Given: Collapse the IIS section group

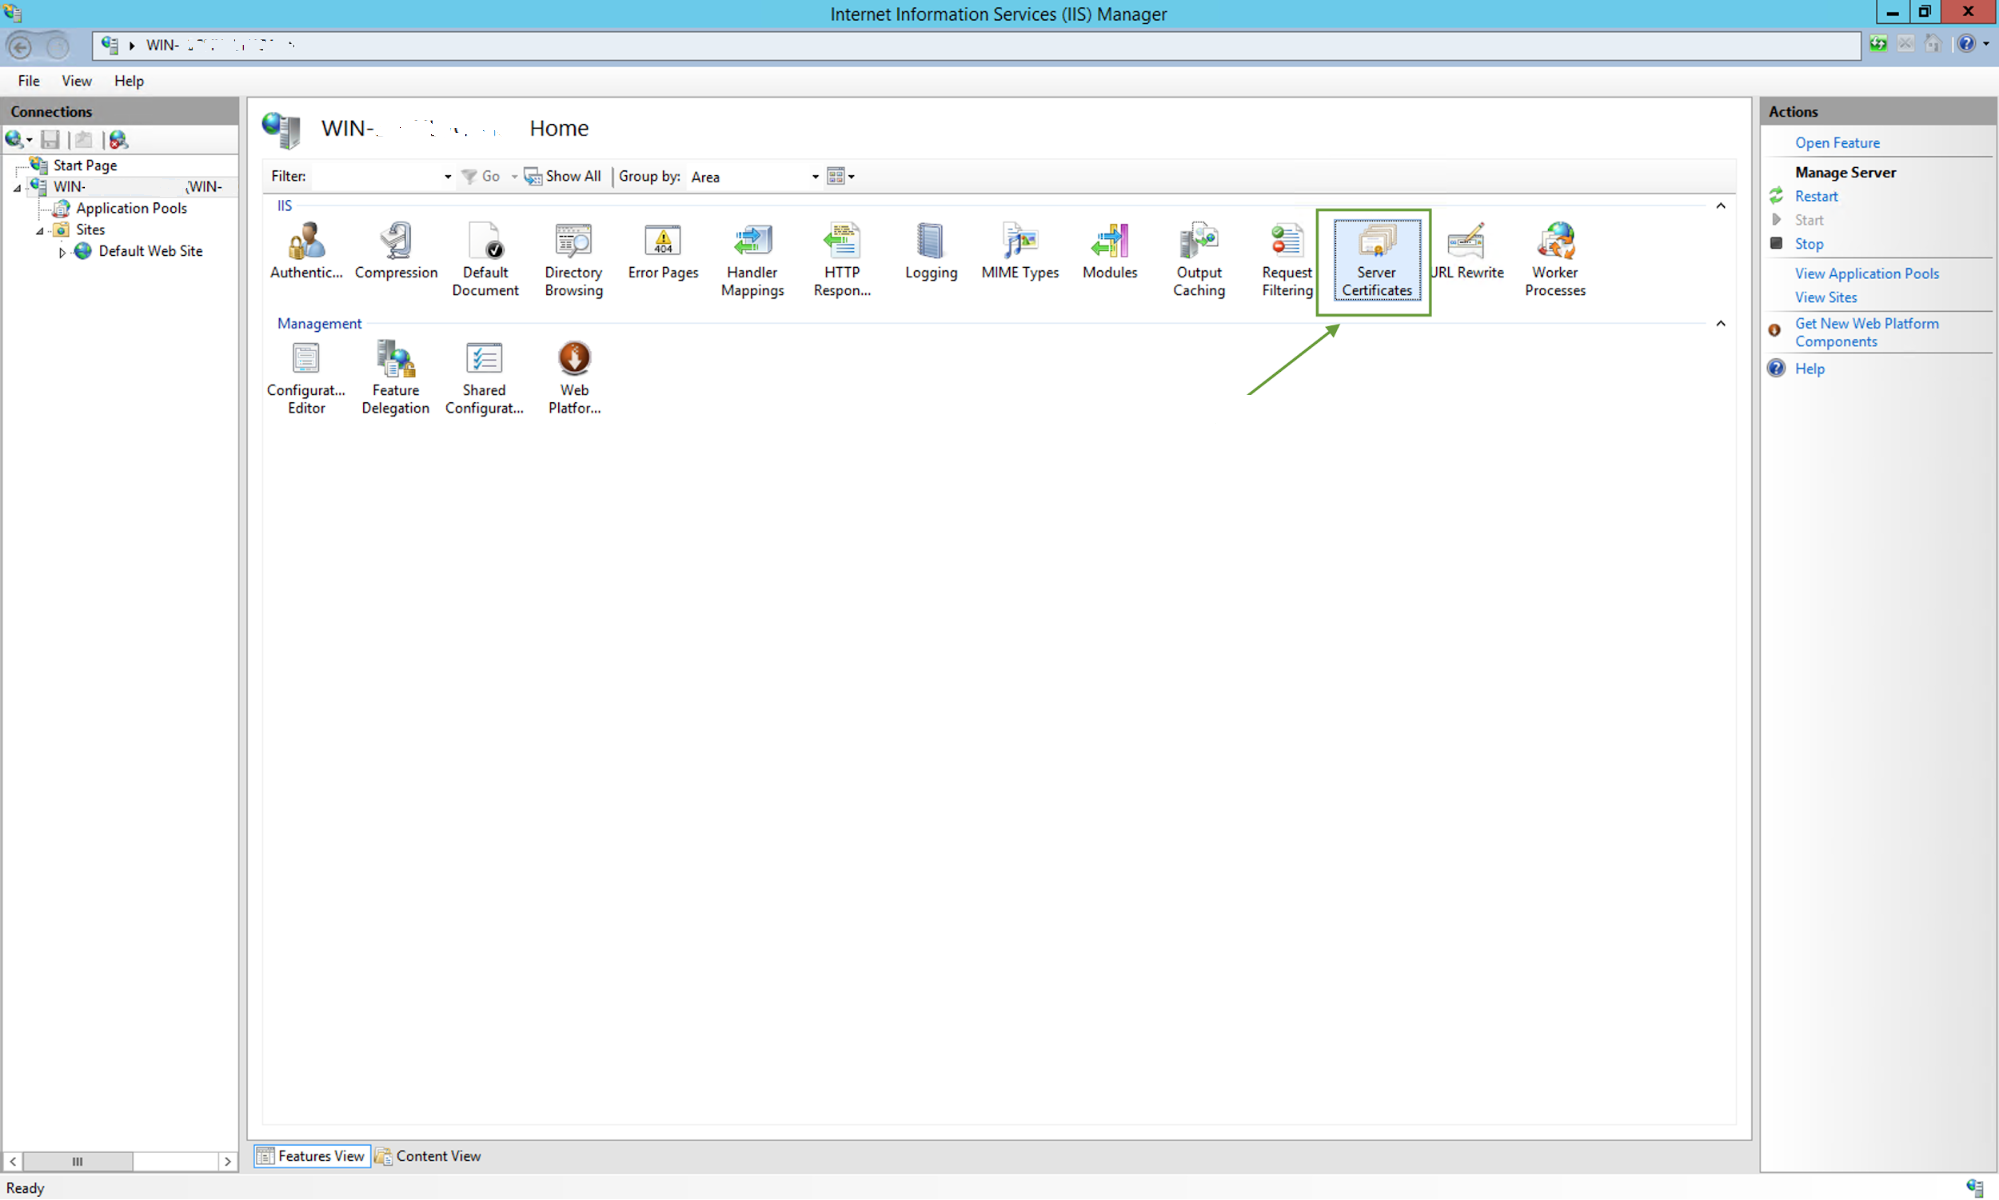Looking at the screenshot, I should click(x=1721, y=206).
